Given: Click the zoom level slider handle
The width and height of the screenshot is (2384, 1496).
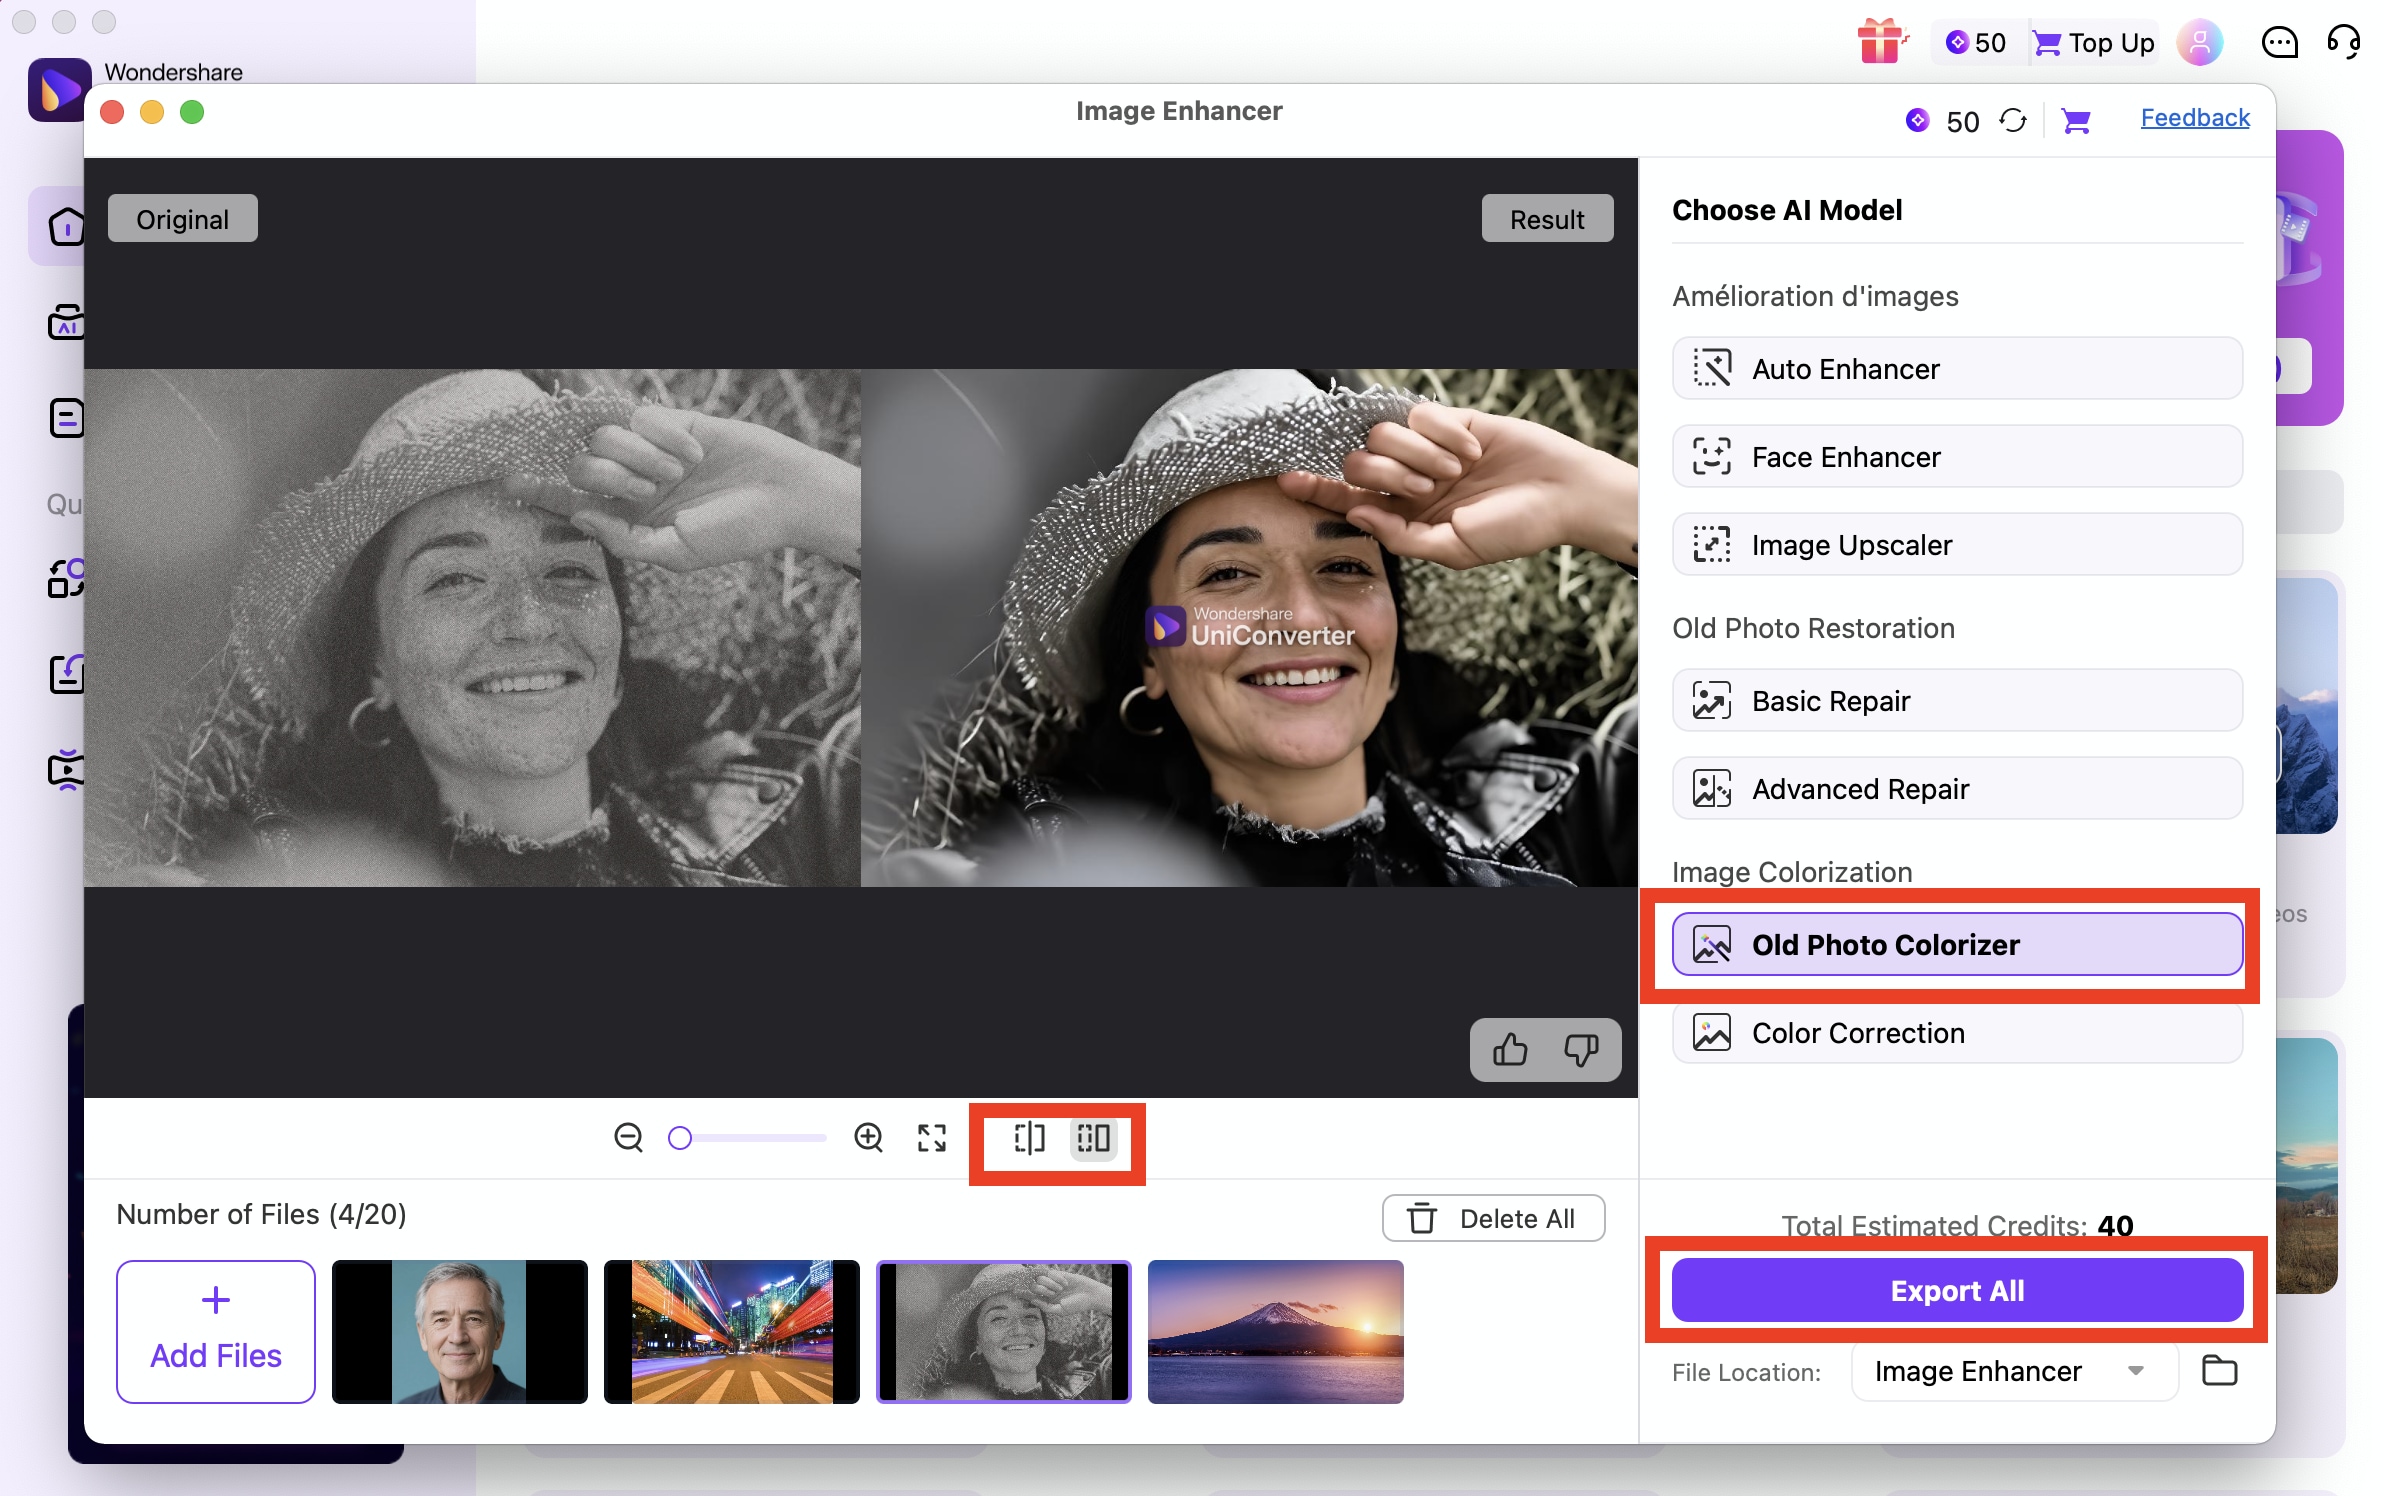Looking at the screenshot, I should pyautogui.click(x=680, y=1138).
